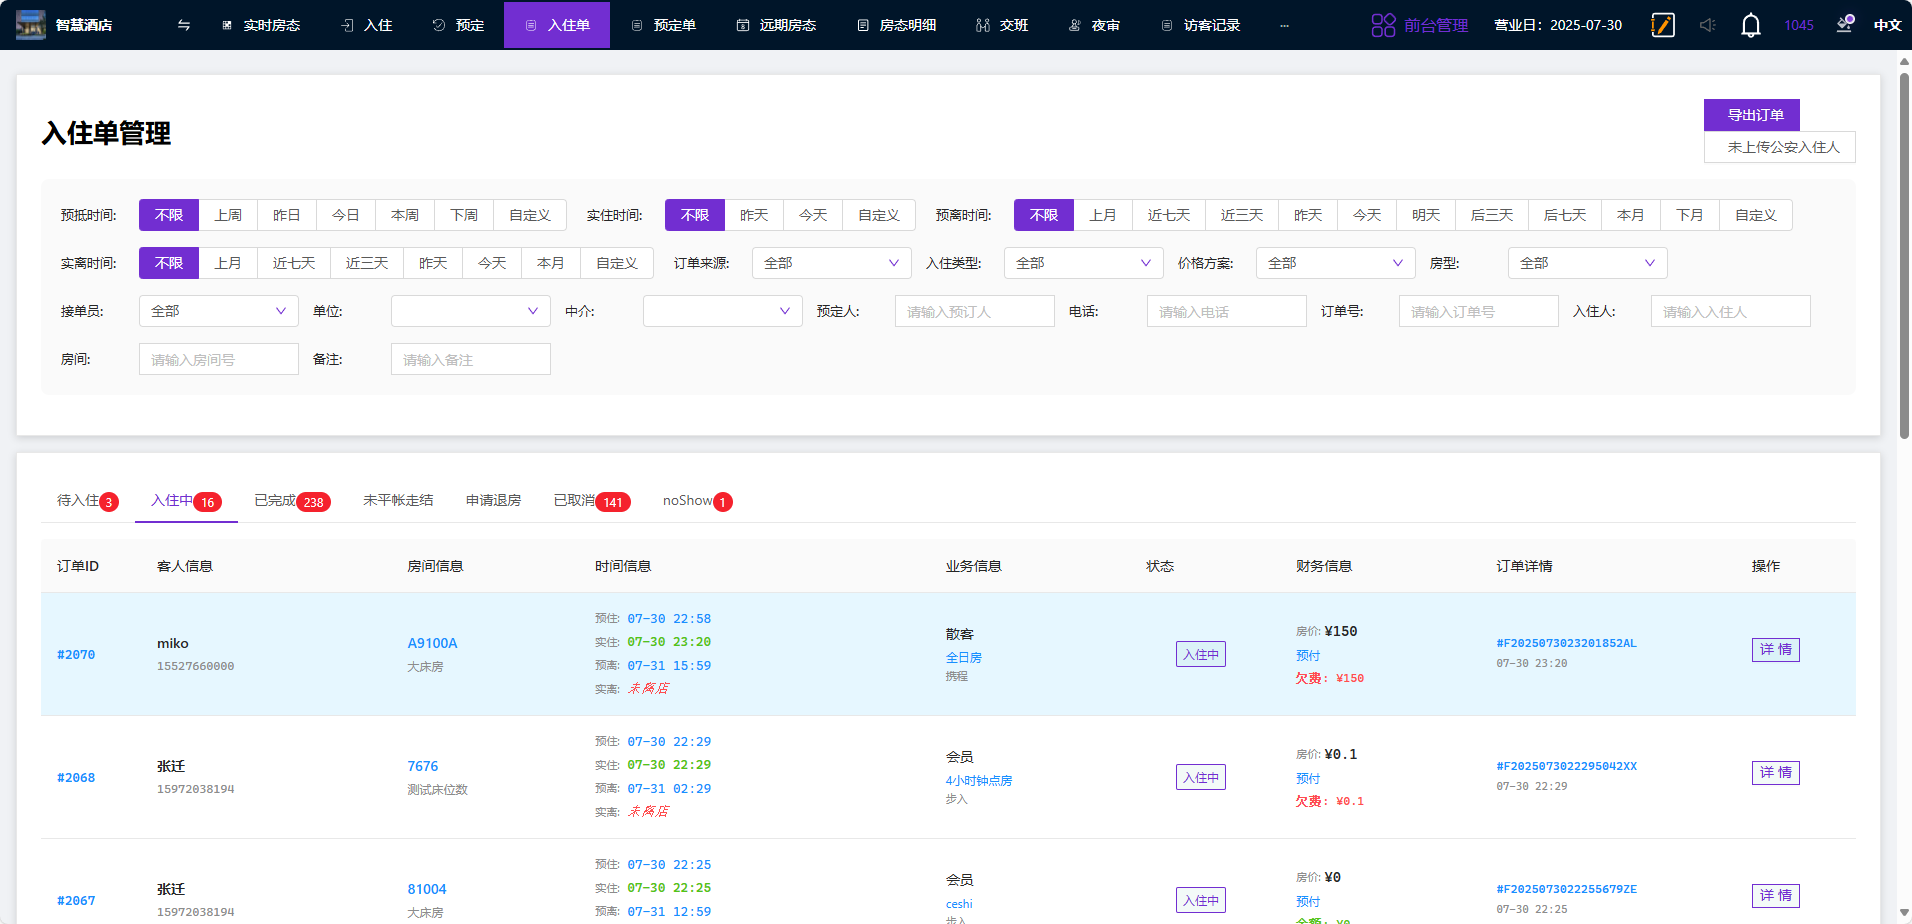Click 导出订单 button
The width and height of the screenshot is (1912, 924).
(1752, 115)
